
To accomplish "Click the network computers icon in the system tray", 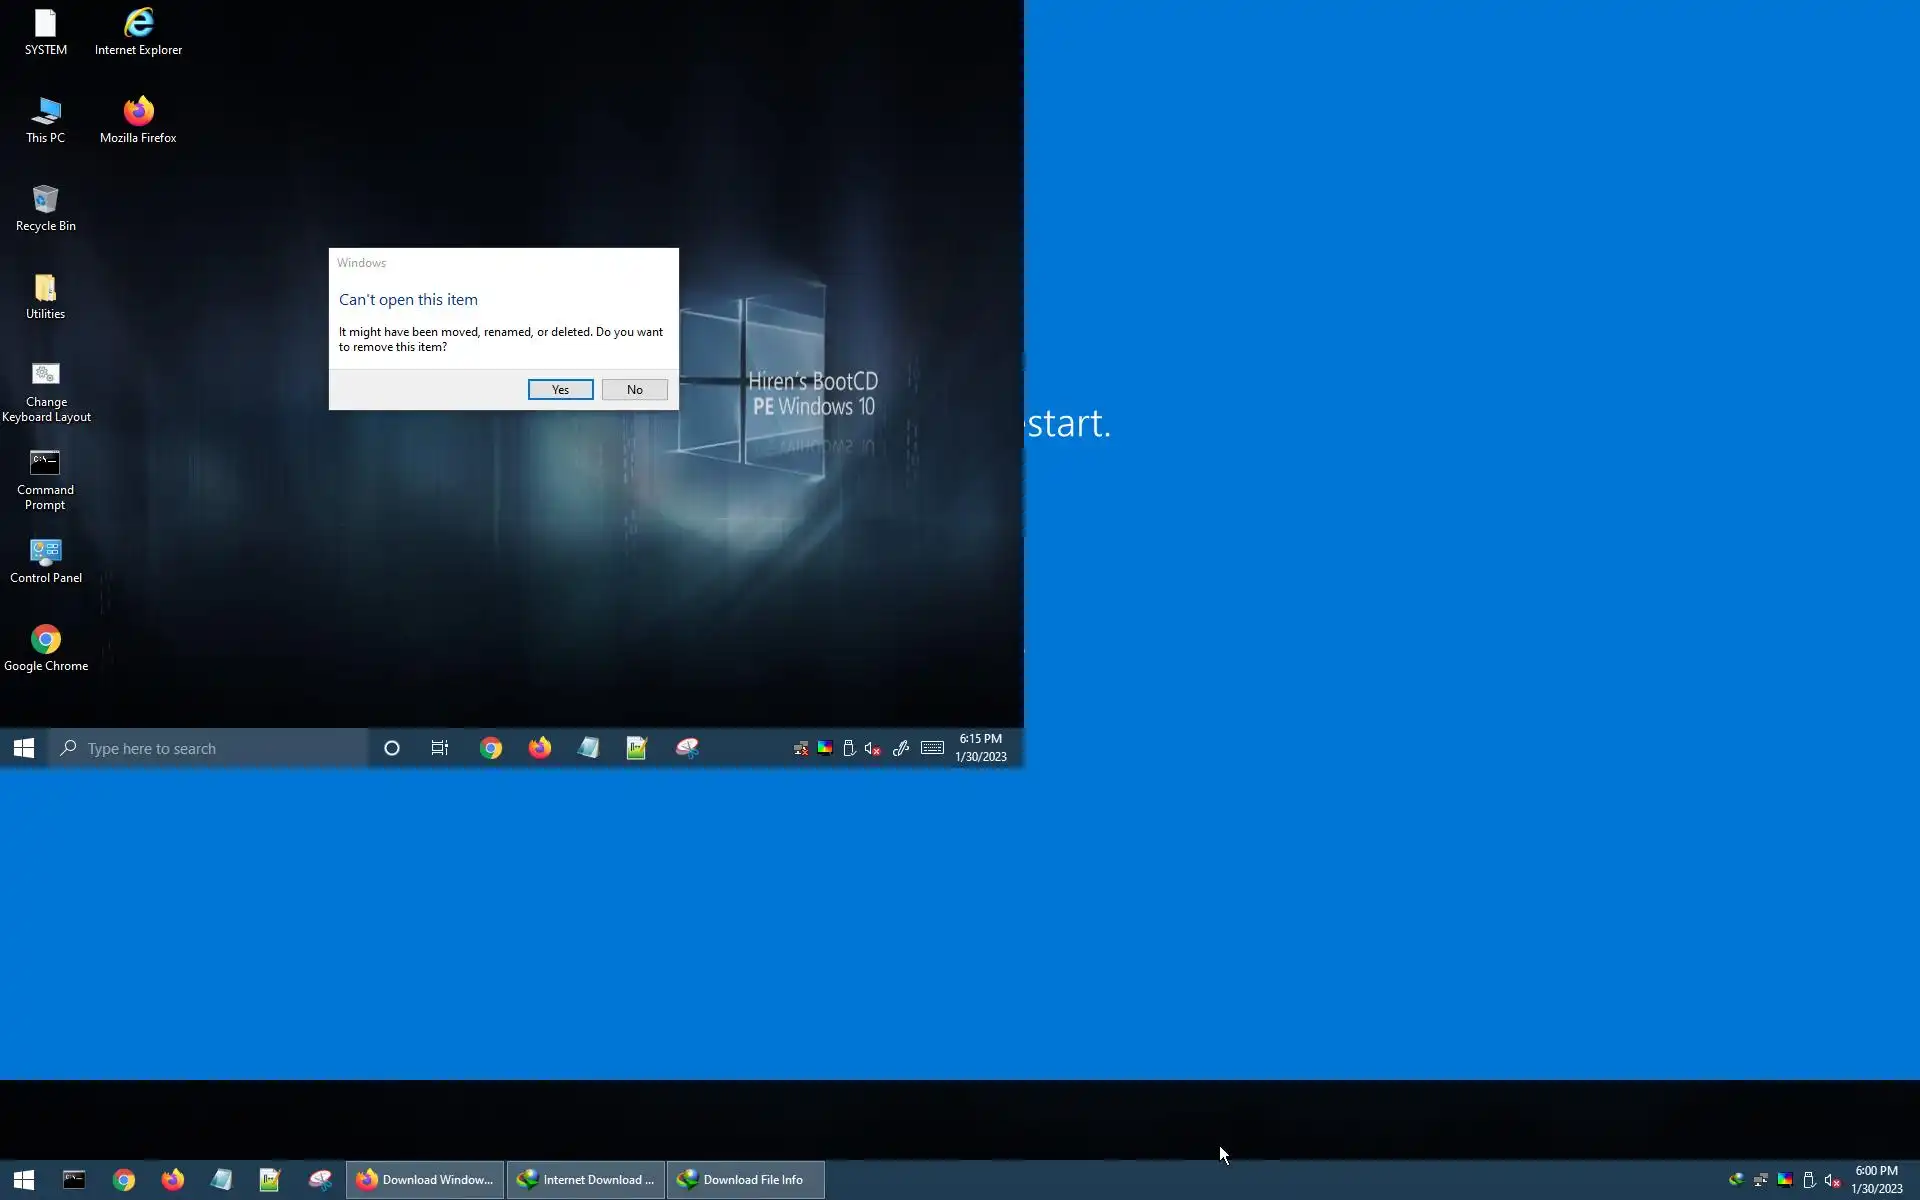I will (x=1760, y=1180).
